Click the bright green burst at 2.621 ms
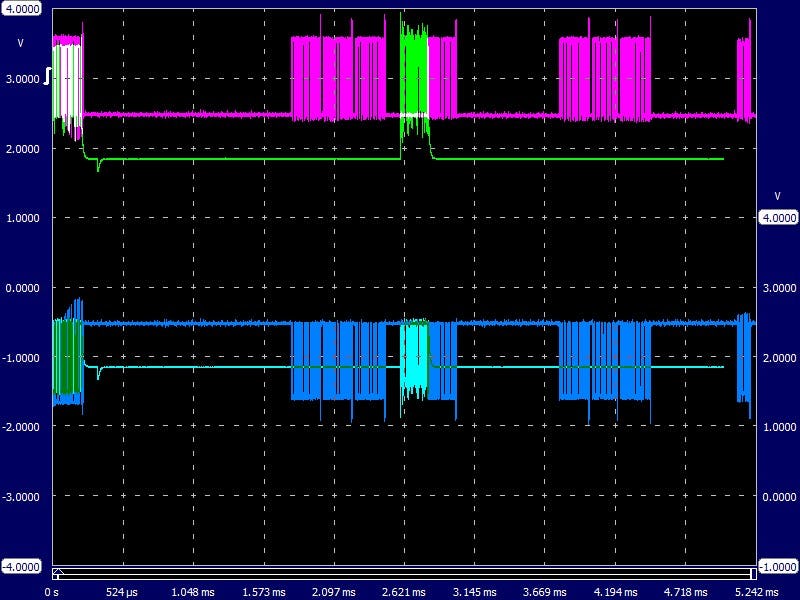 point(413,70)
